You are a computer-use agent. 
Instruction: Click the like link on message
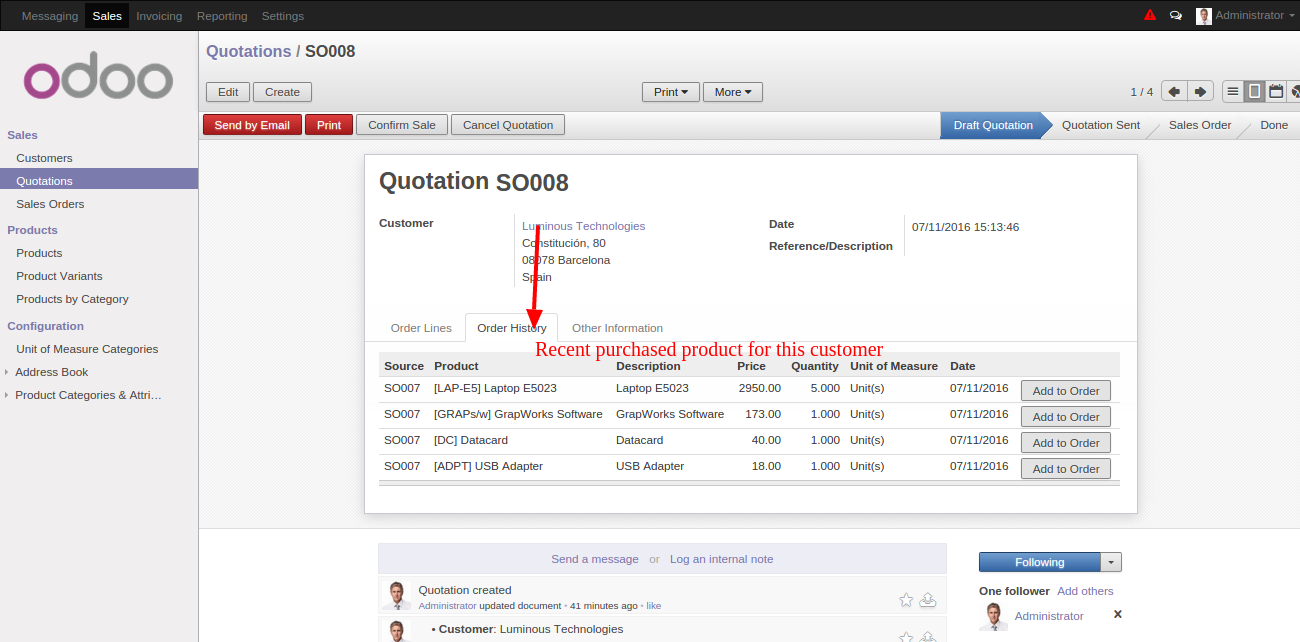(x=653, y=606)
